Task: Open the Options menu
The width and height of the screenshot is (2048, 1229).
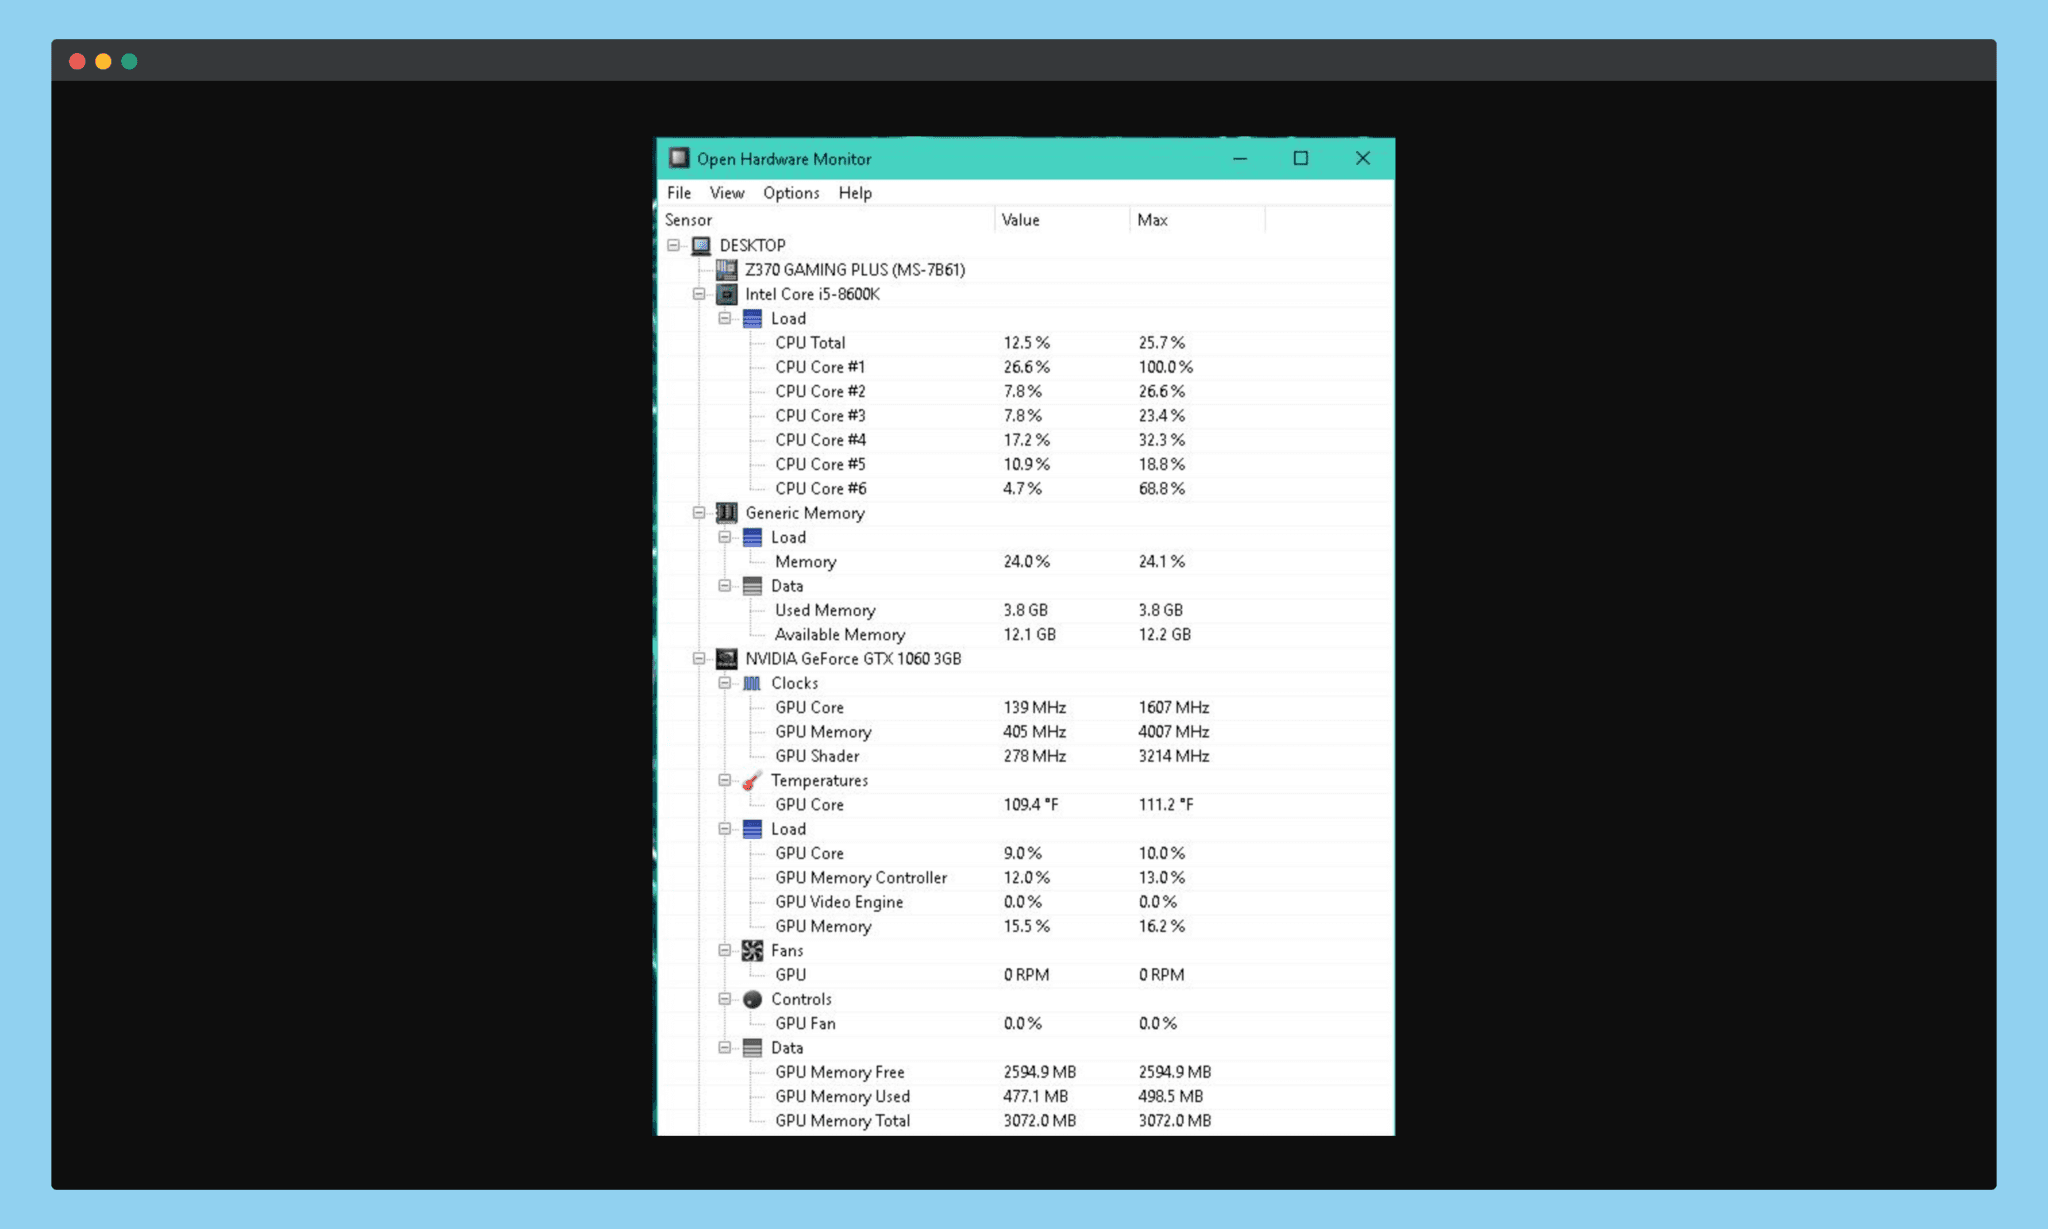Action: (791, 193)
